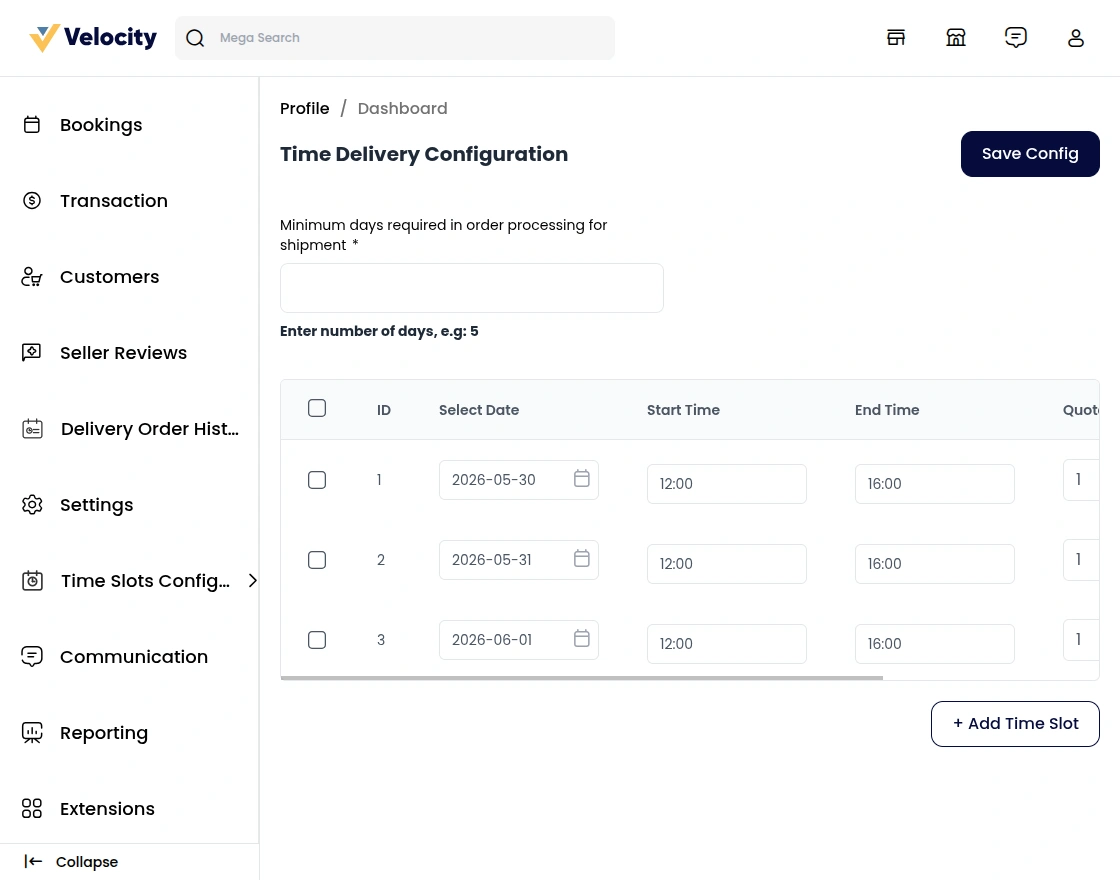Click the Quota field in row 1
The height and width of the screenshot is (880, 1120).
click(1081, 480)
